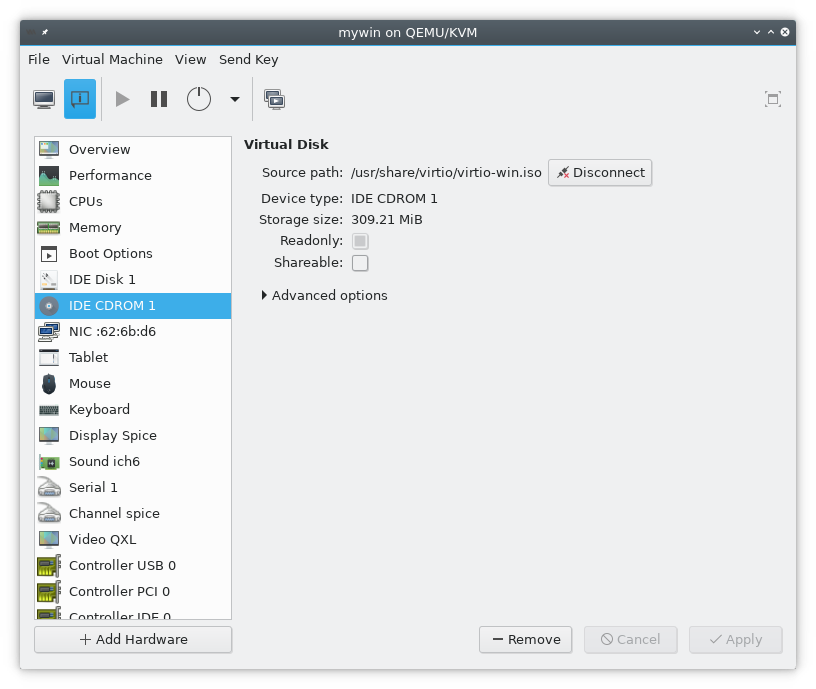Open the Virtual Machine menu

click(x=112, y=60)
